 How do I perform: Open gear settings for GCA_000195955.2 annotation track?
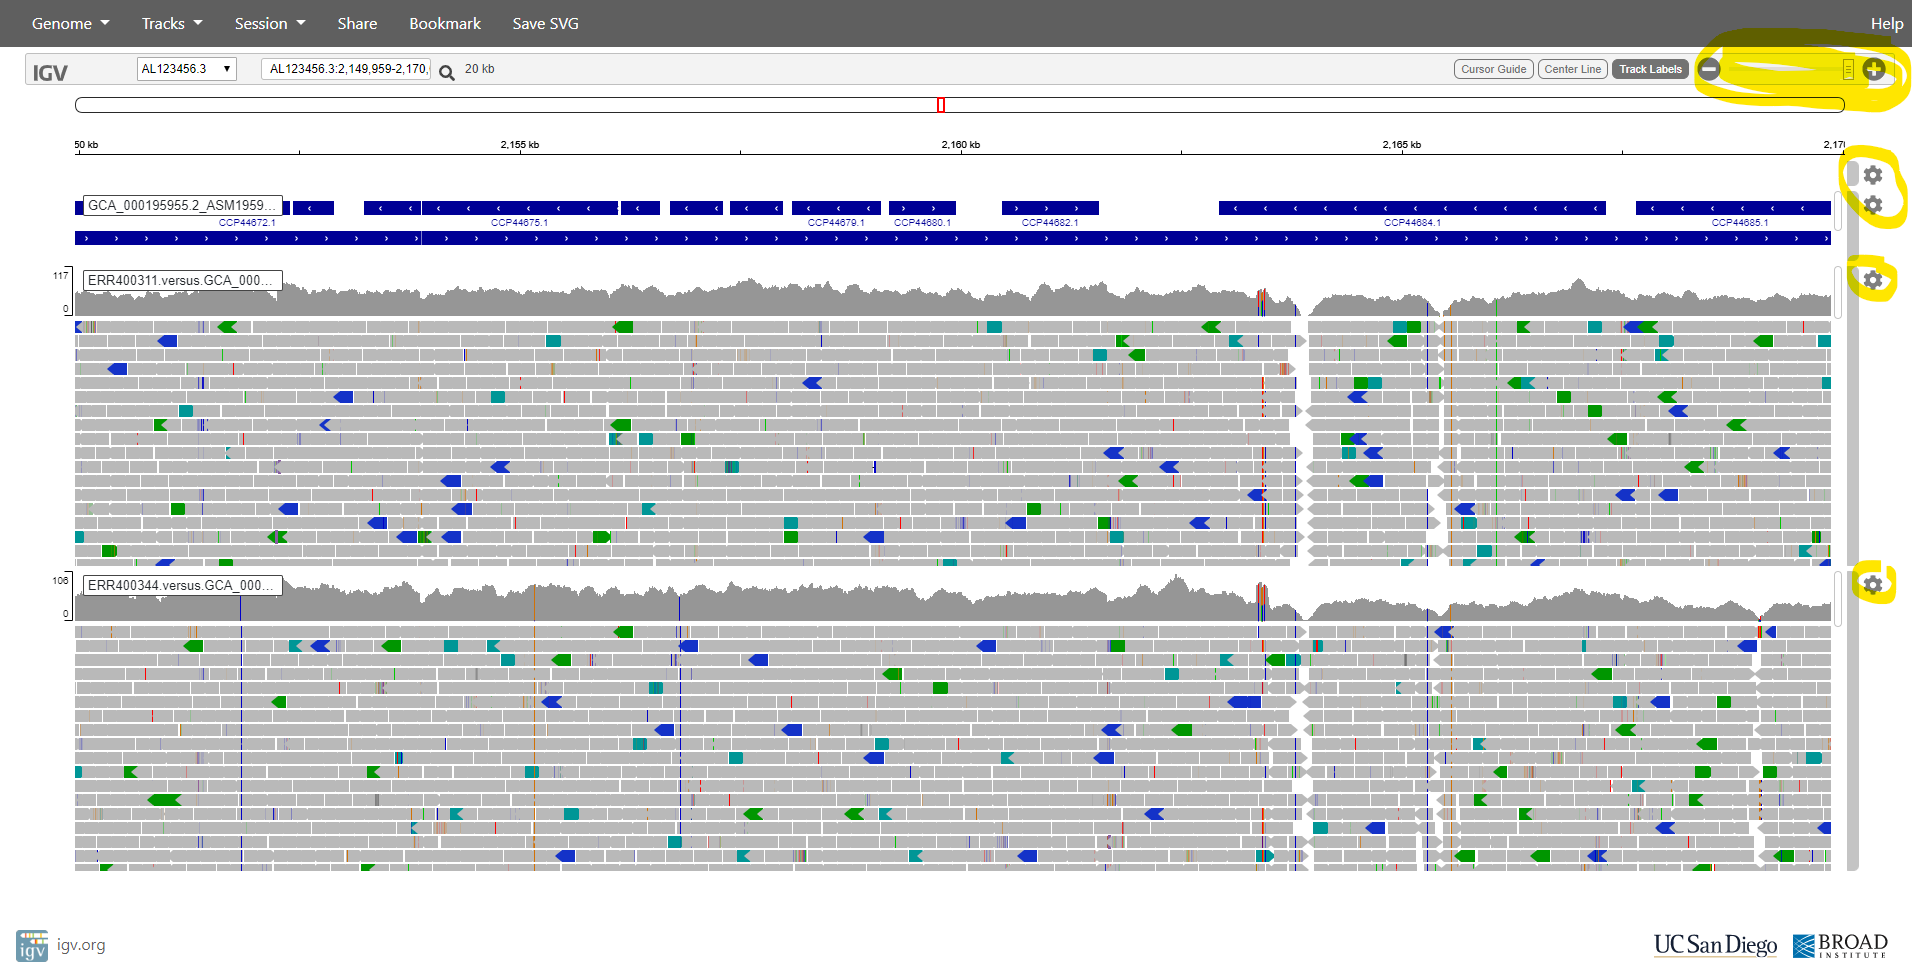click(1873, 205)
